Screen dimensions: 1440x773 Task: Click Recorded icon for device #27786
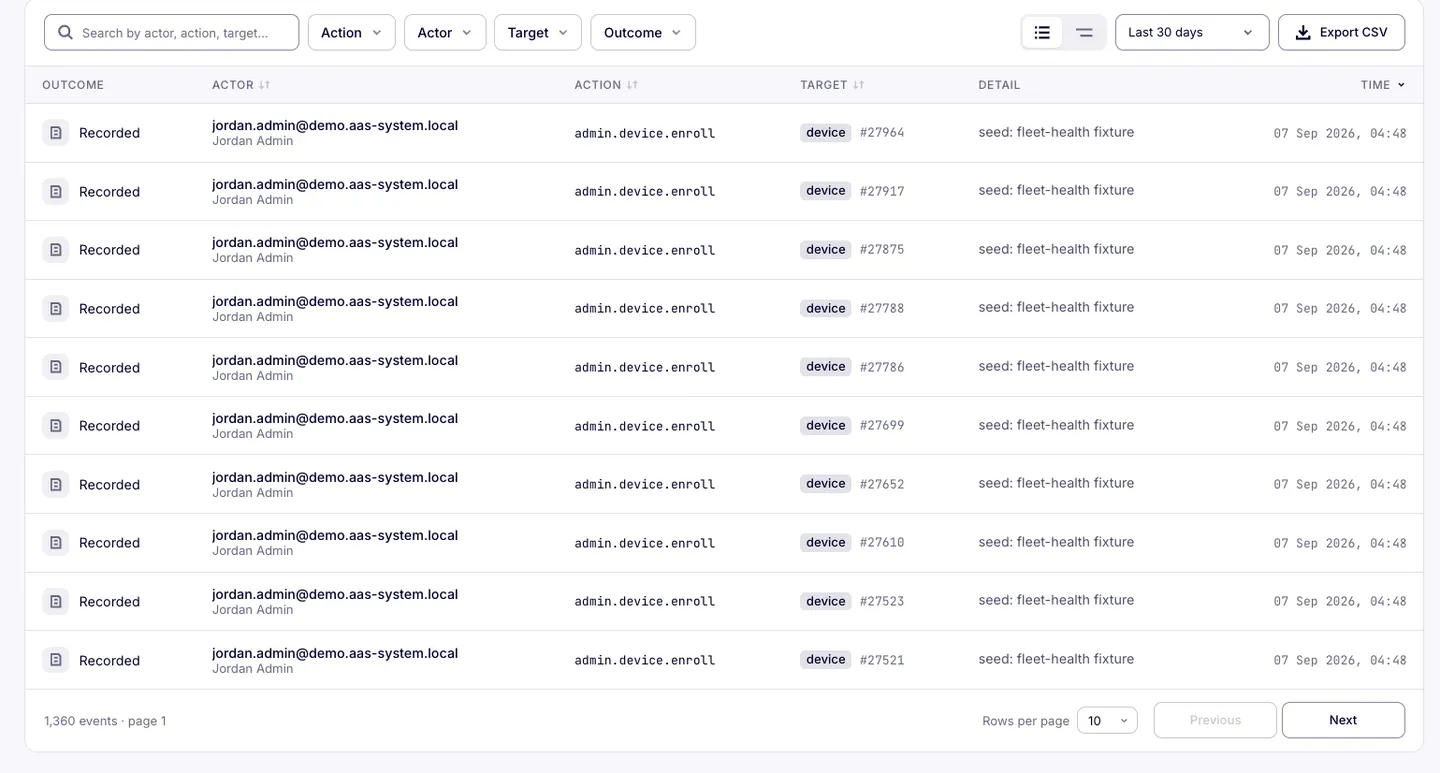click(56, 367)
